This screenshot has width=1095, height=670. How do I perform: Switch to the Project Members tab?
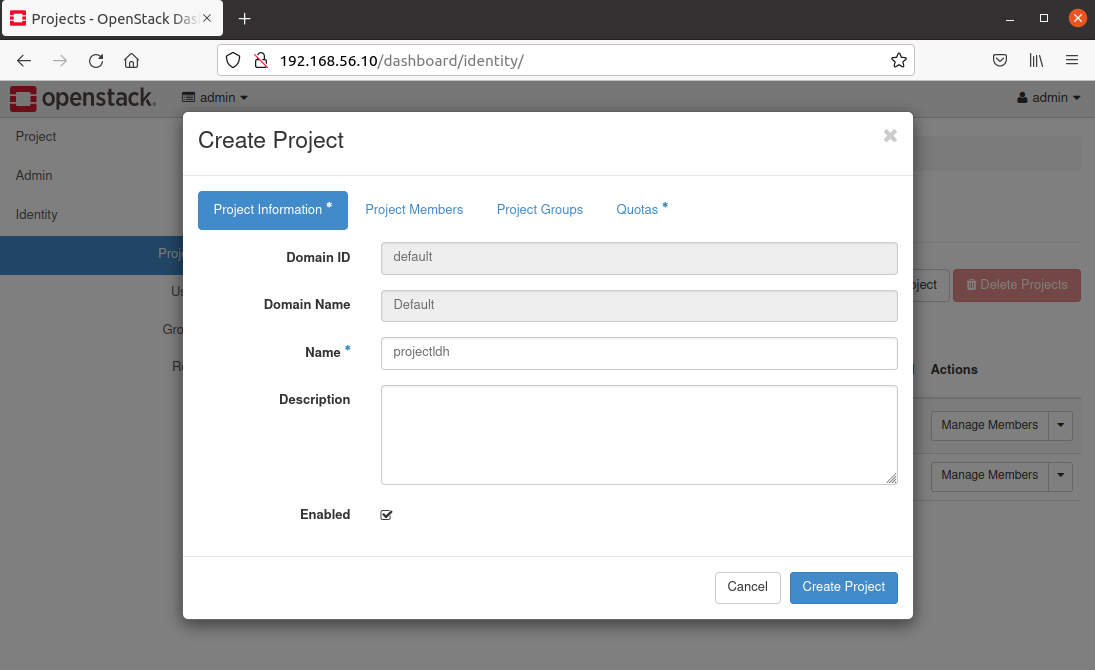(414, 210)
